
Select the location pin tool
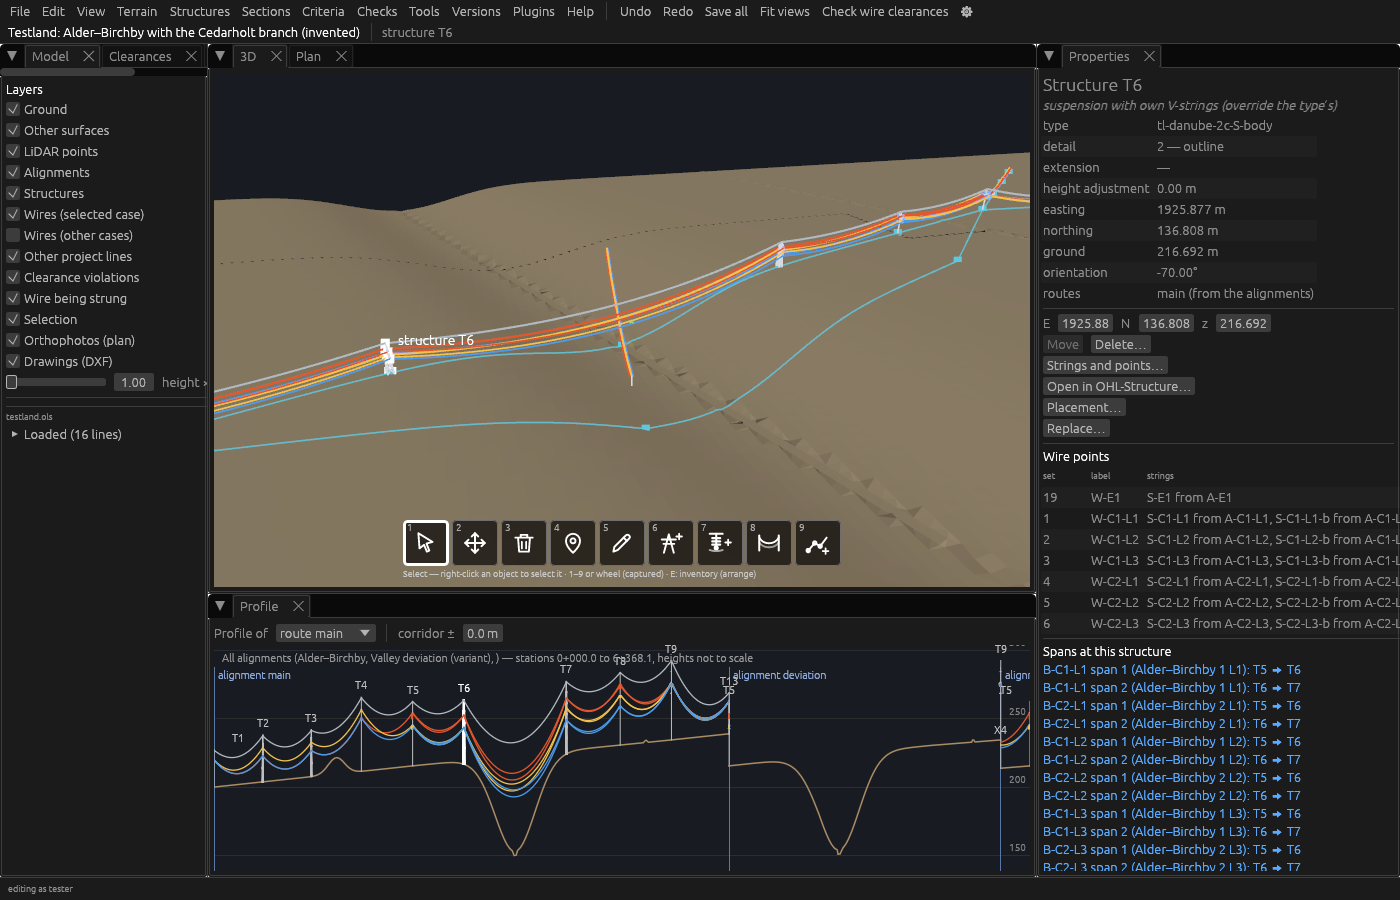click(573, 543)
